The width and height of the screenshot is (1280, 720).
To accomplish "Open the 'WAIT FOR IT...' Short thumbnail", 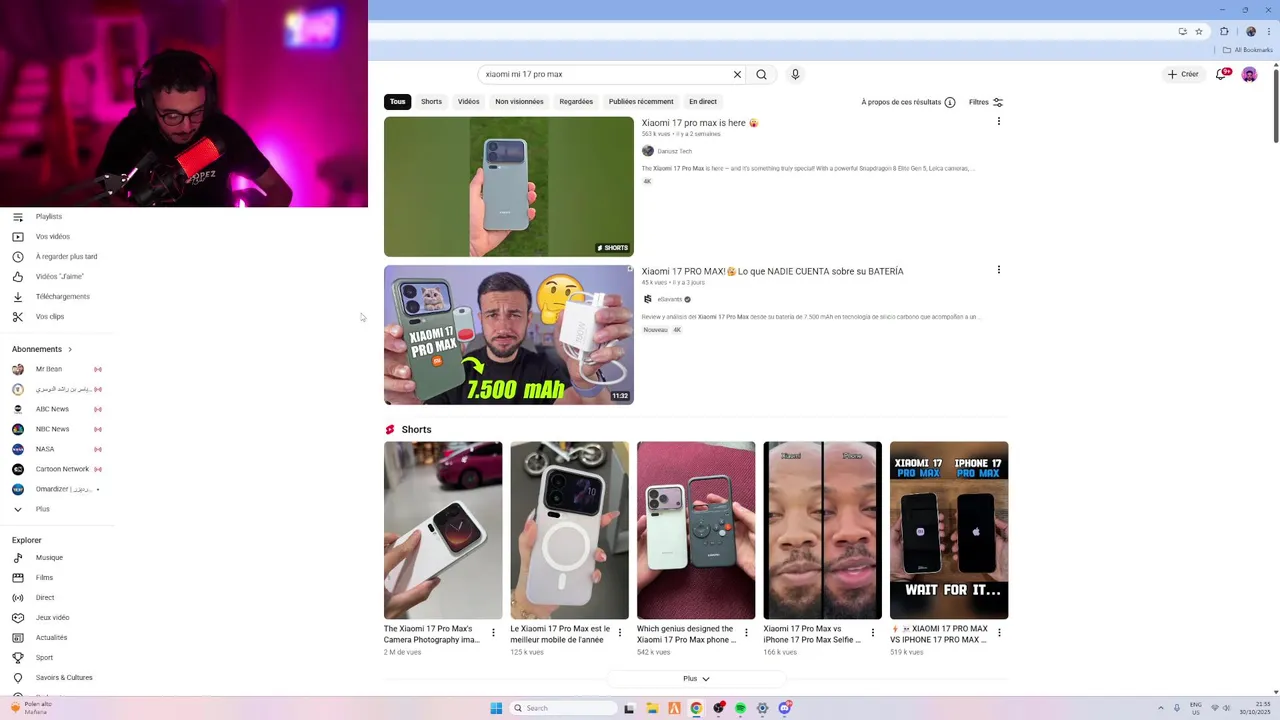I will click(x=949, y=530).
